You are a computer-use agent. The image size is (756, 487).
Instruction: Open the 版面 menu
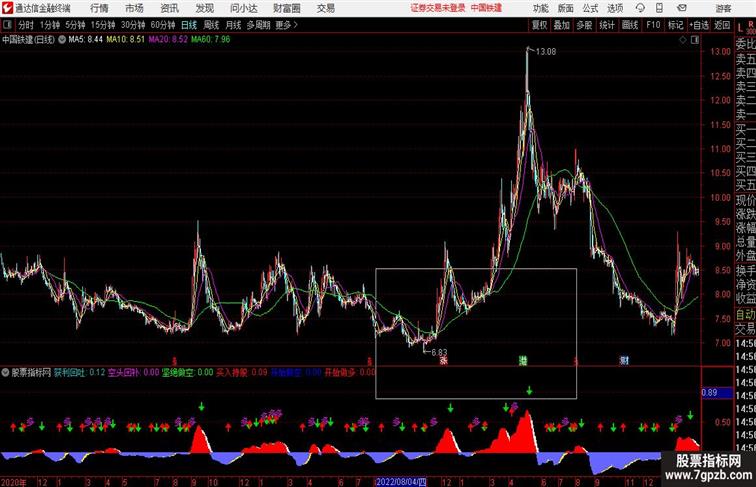pos(566,8)
